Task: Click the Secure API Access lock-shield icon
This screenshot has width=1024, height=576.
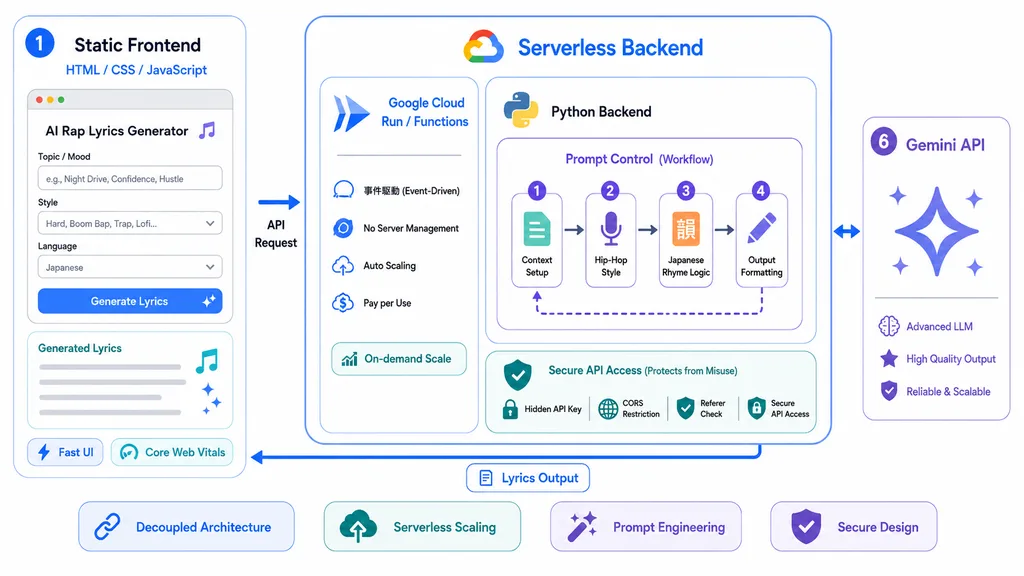Action: [x=756, y=408]
